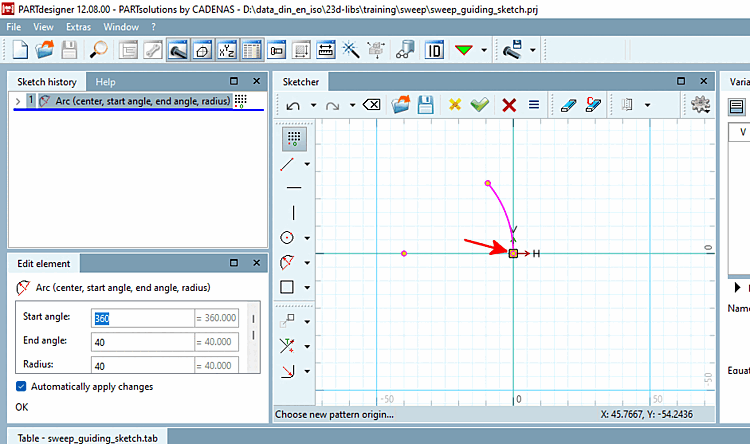Viewport: 750px width, 444px height.
Task: Save sketch with blue disk icon
Action: point(425,104)
